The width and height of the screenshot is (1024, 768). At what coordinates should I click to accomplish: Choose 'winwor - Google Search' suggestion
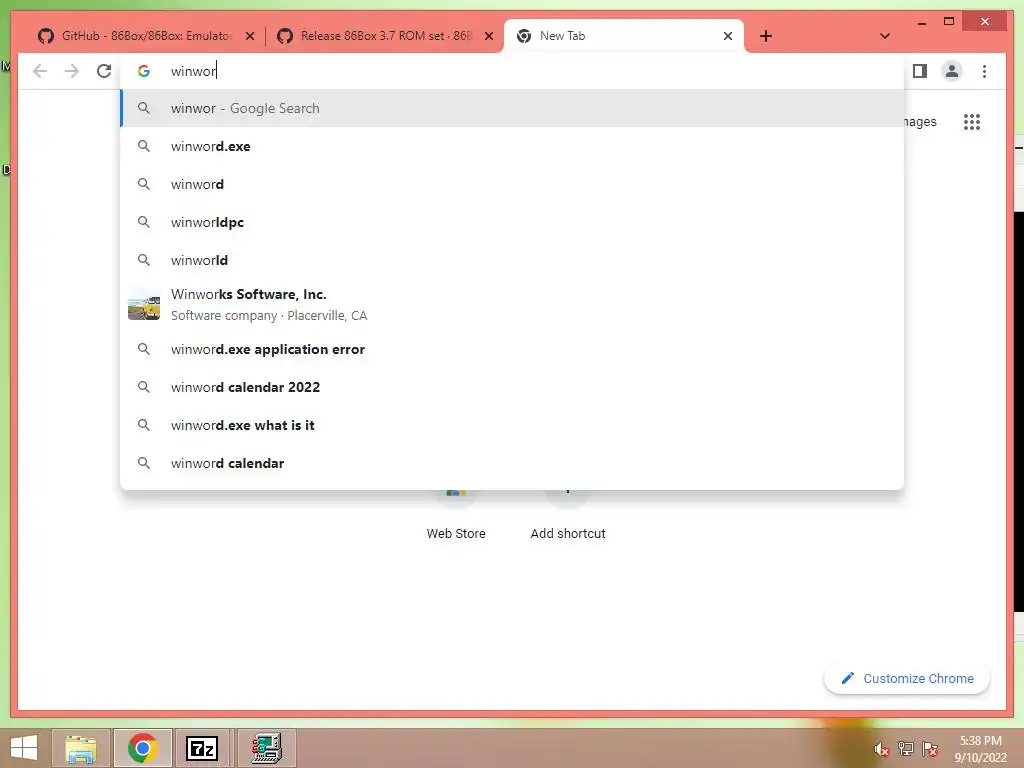point(512,108)
